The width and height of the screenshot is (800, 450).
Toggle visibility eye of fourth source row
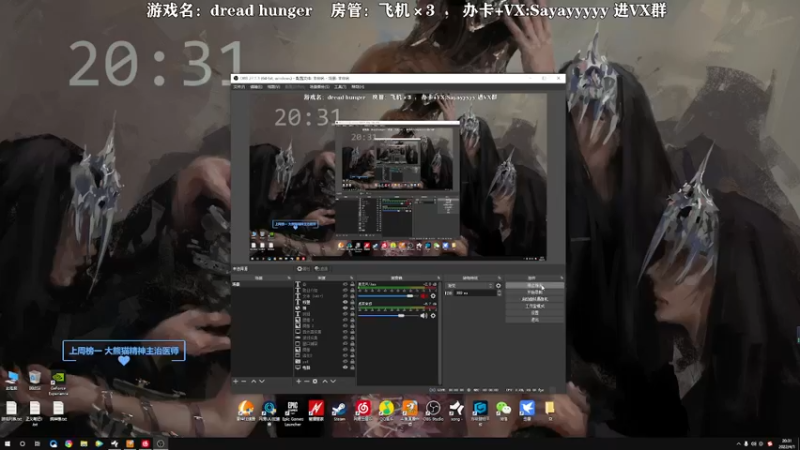tap(345, 302)
